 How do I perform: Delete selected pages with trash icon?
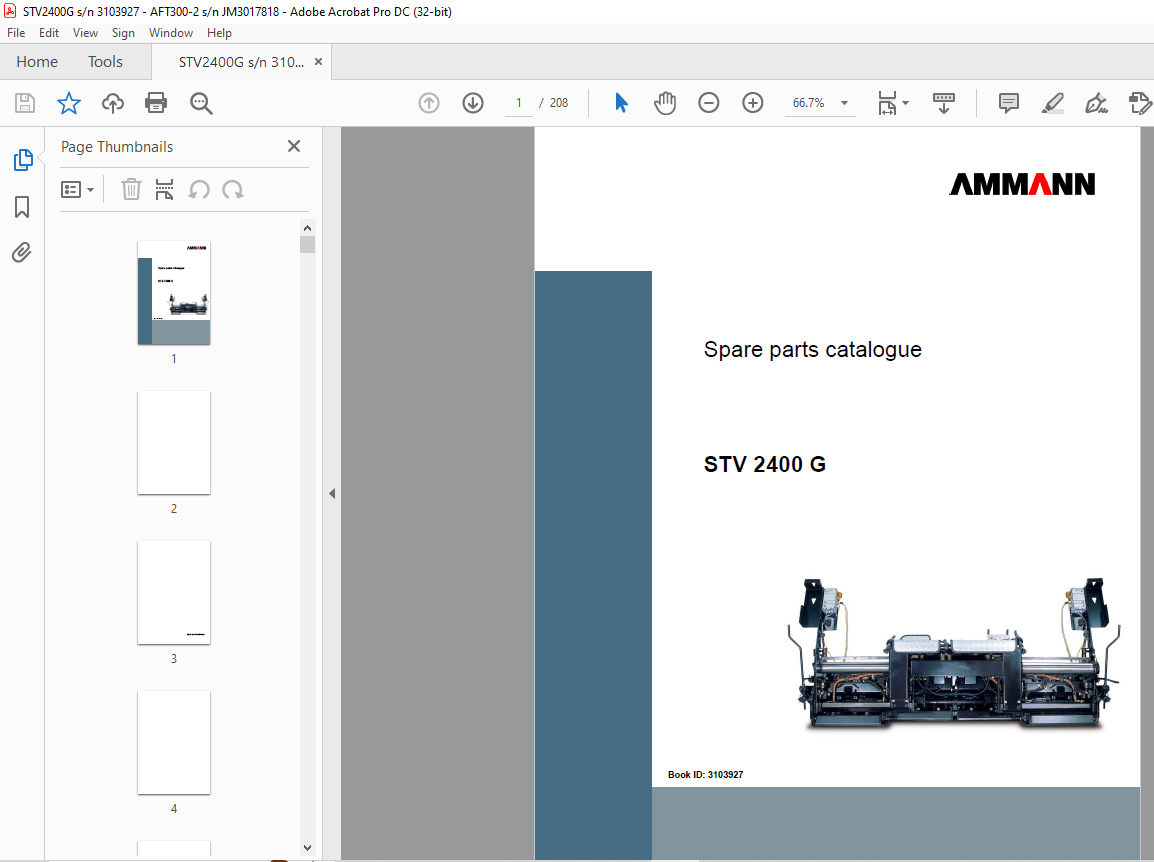pyautogui.click(x=131, y=189)
